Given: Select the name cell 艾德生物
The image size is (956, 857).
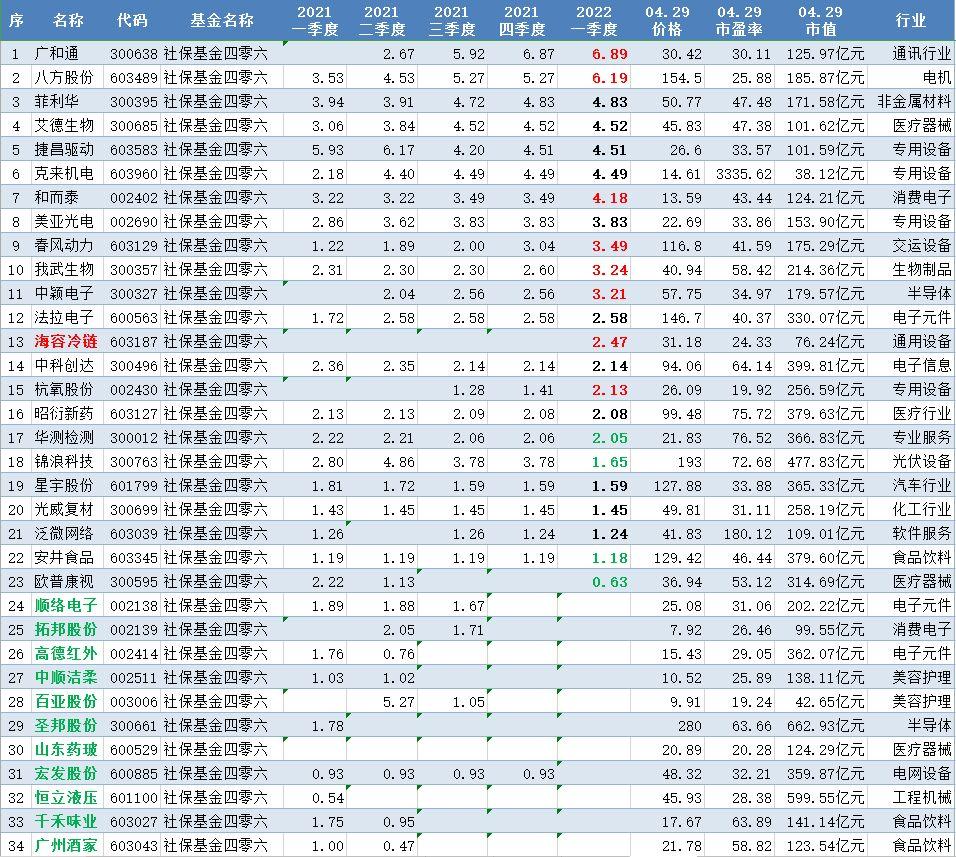Looking at the screenshot, I should [x=64, y=126].
